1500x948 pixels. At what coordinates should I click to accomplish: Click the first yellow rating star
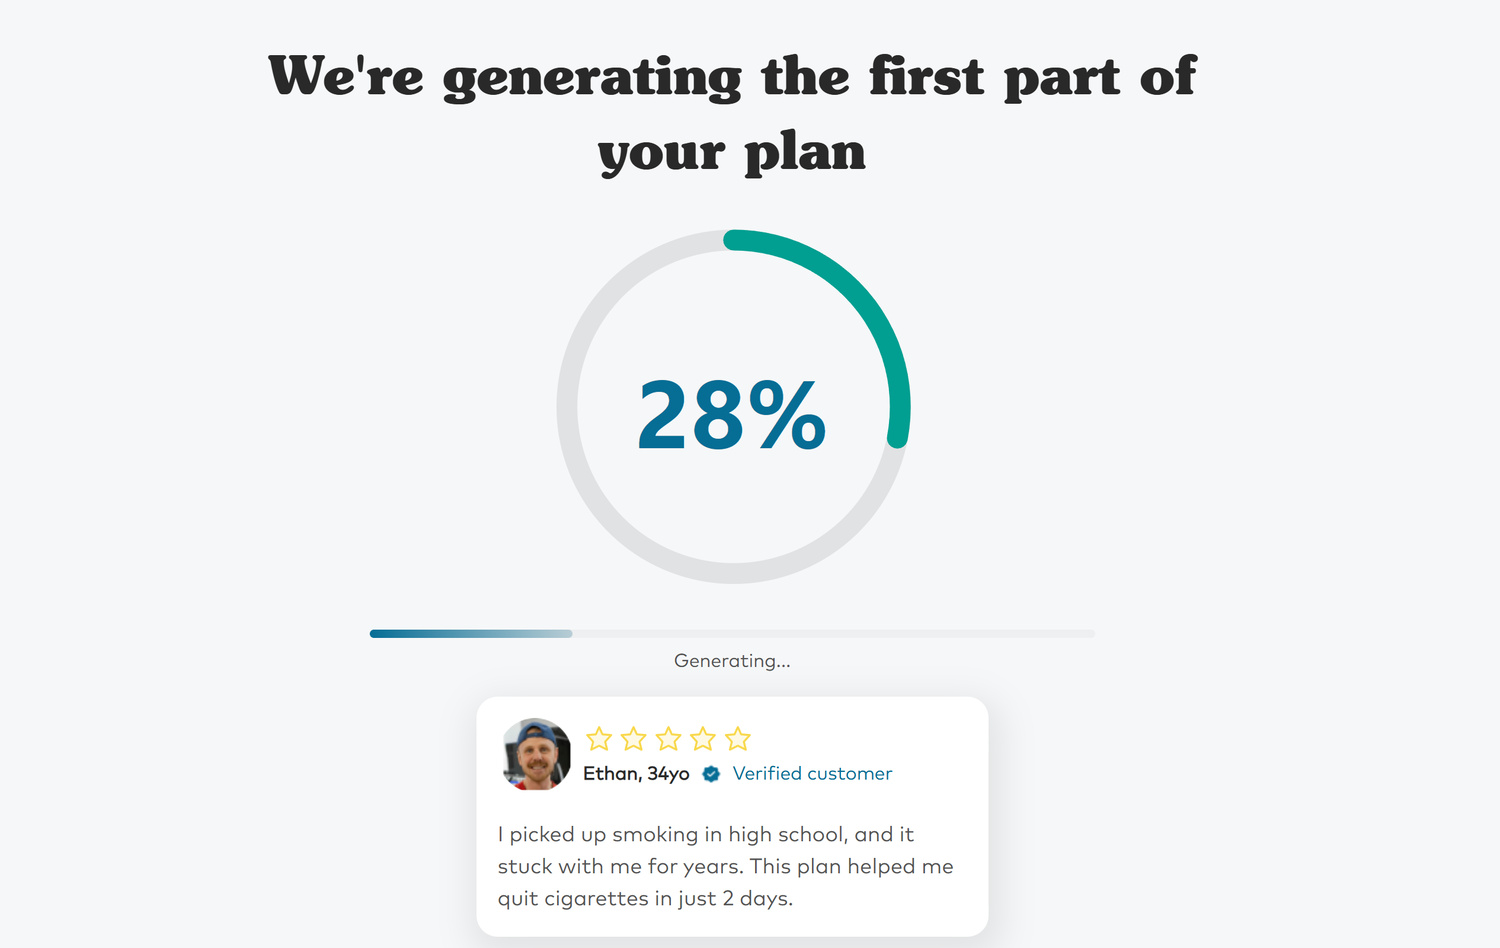(599, 739)
